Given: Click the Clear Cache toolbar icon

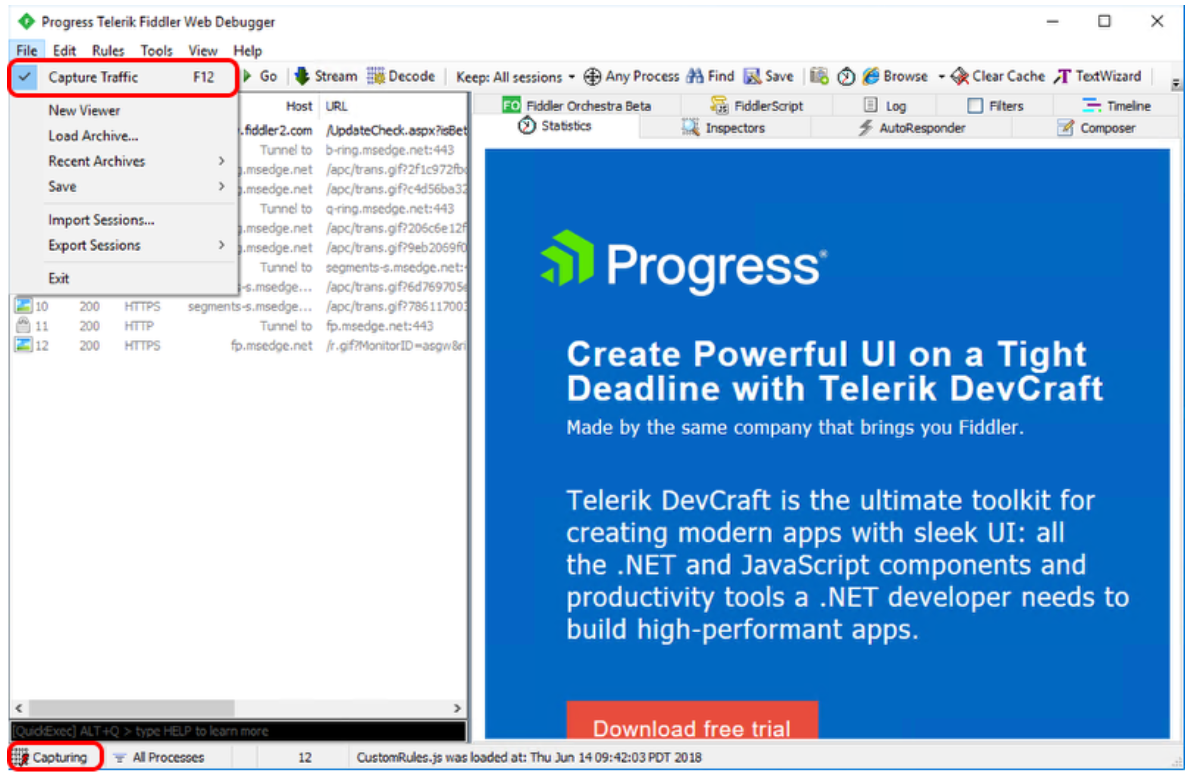Looking at the screenshot, I should [960, 76].
